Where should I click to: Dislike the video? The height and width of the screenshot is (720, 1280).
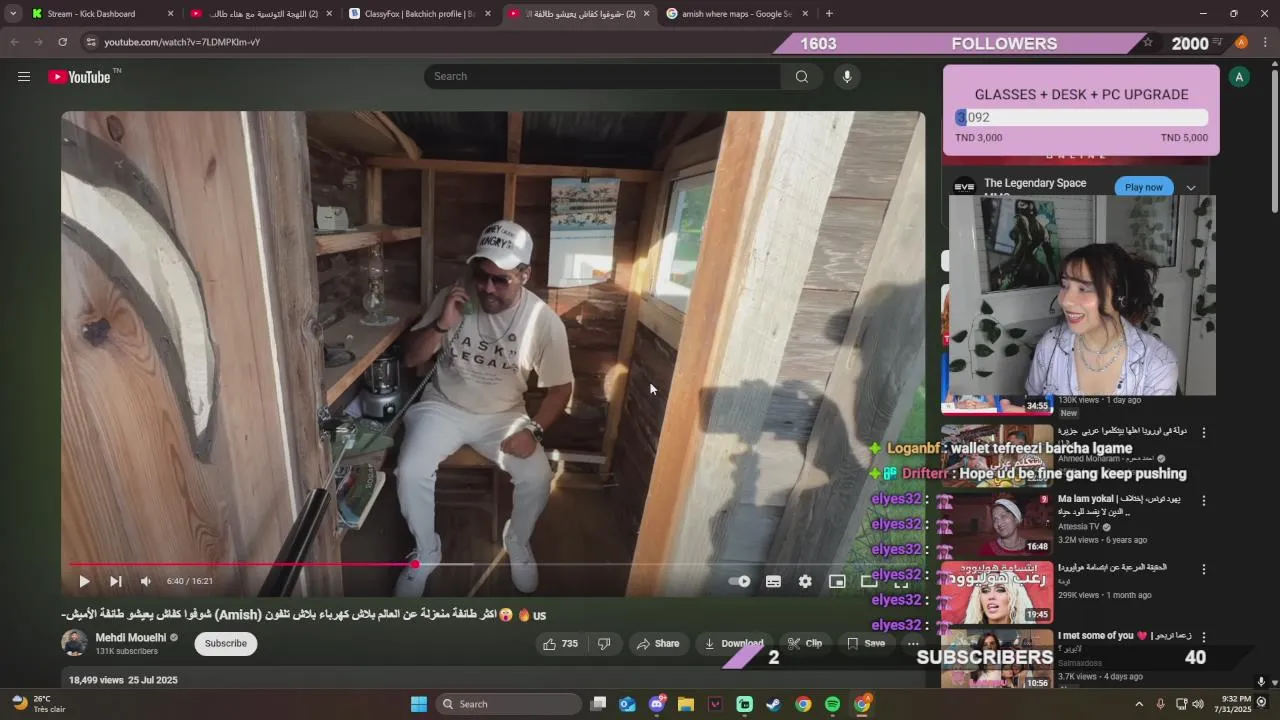604,644
